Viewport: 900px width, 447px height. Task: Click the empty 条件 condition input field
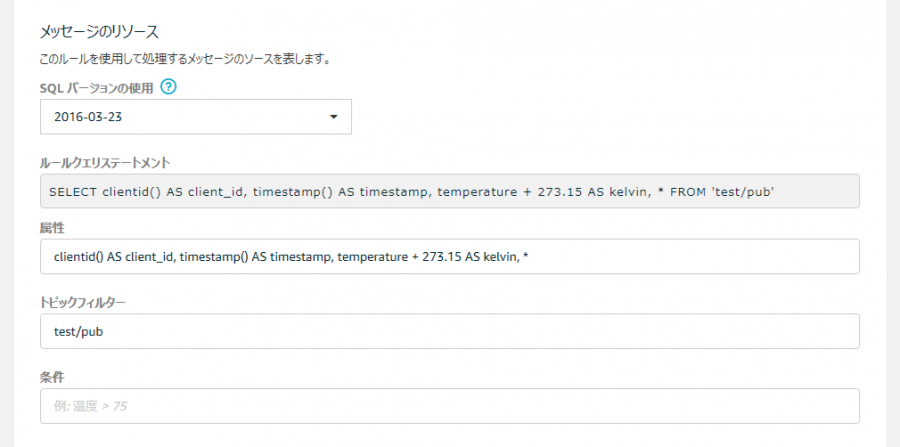click(x=449, y=406)
